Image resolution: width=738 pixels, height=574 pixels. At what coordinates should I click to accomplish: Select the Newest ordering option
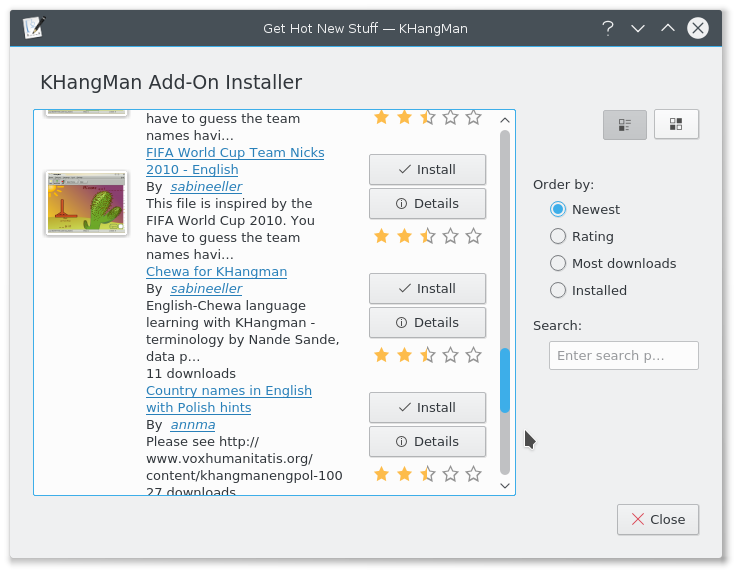(x=559, y=209)
